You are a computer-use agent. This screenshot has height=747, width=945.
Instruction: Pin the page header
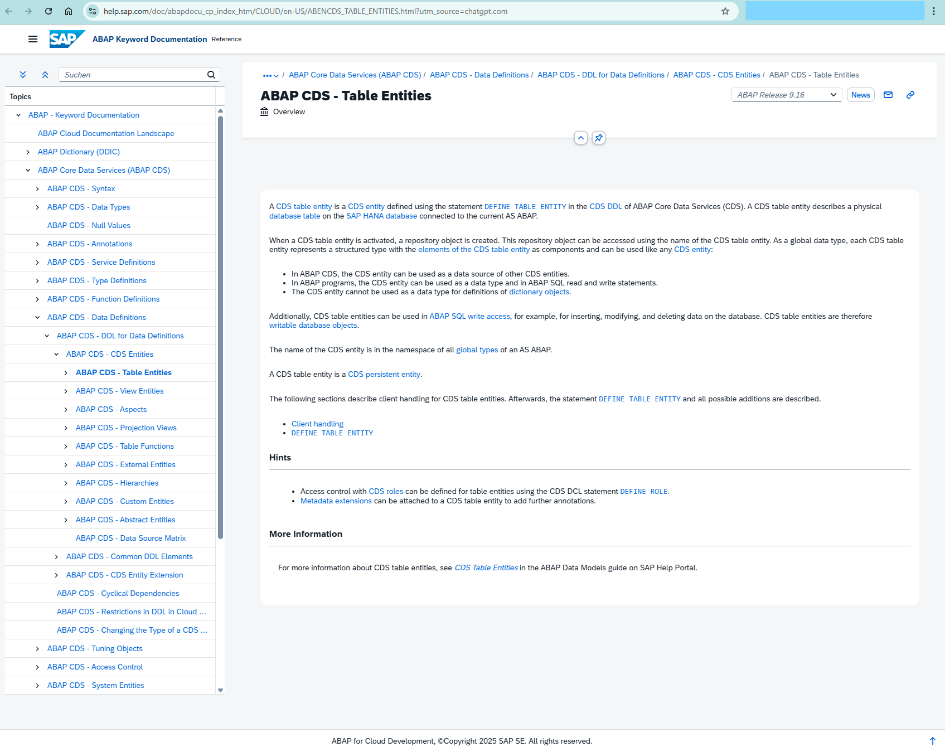(x=598, y=138)
